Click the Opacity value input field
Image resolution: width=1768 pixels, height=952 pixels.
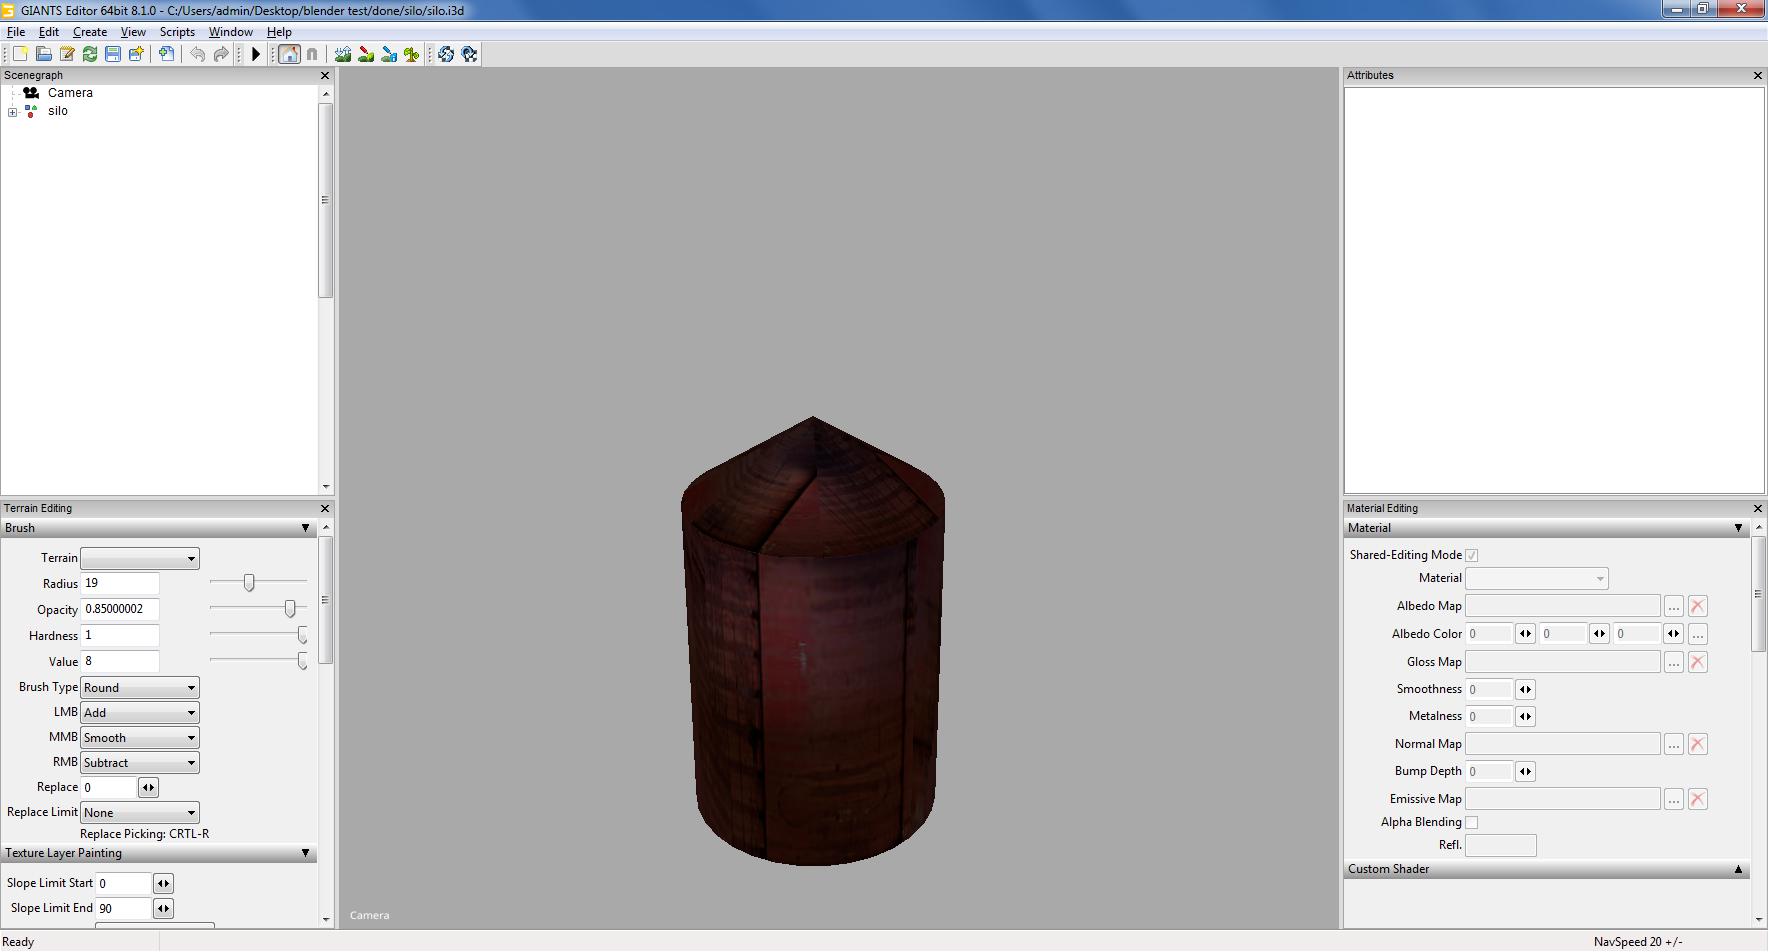[x=119, y=609]
